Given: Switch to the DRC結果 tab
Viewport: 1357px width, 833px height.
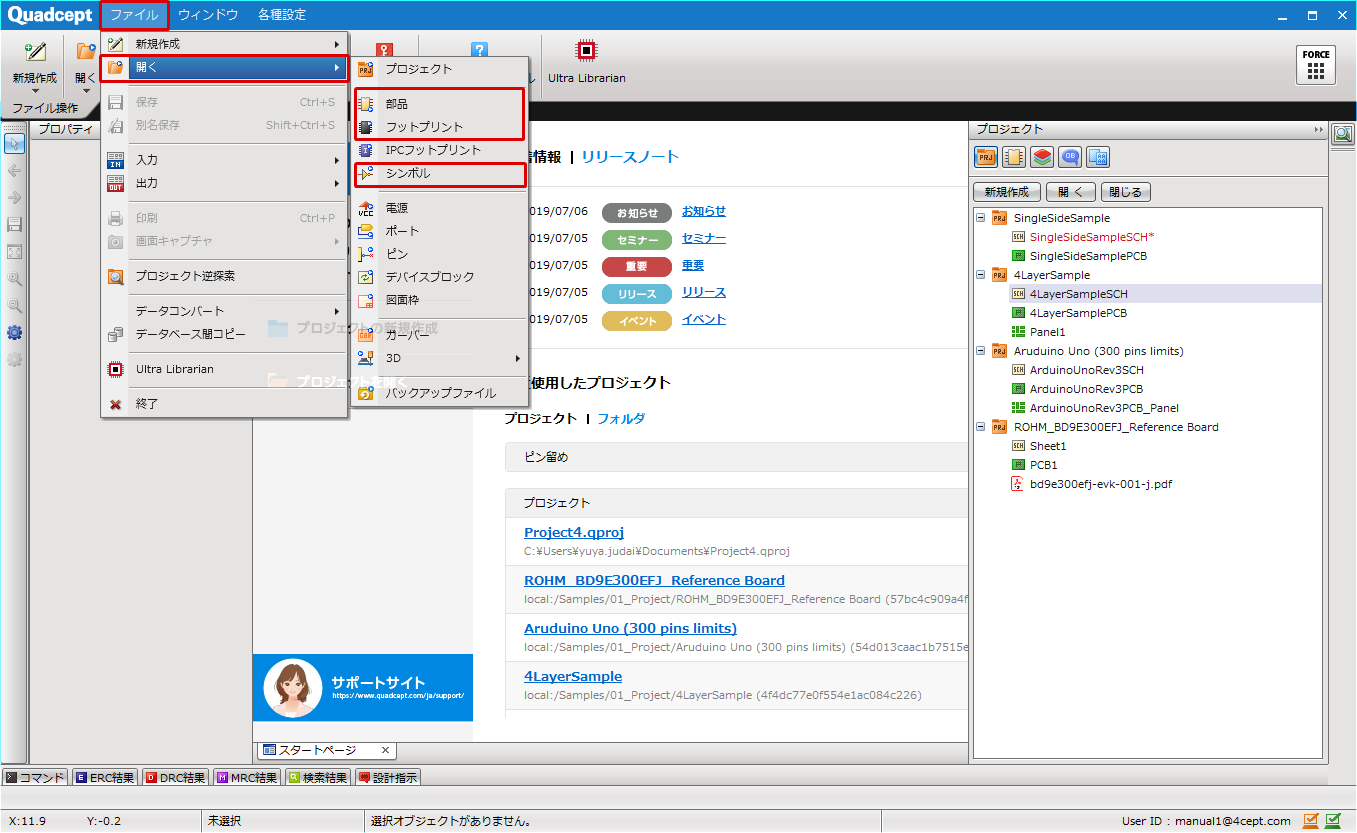Looking at the screenshot, I should 175,777.
